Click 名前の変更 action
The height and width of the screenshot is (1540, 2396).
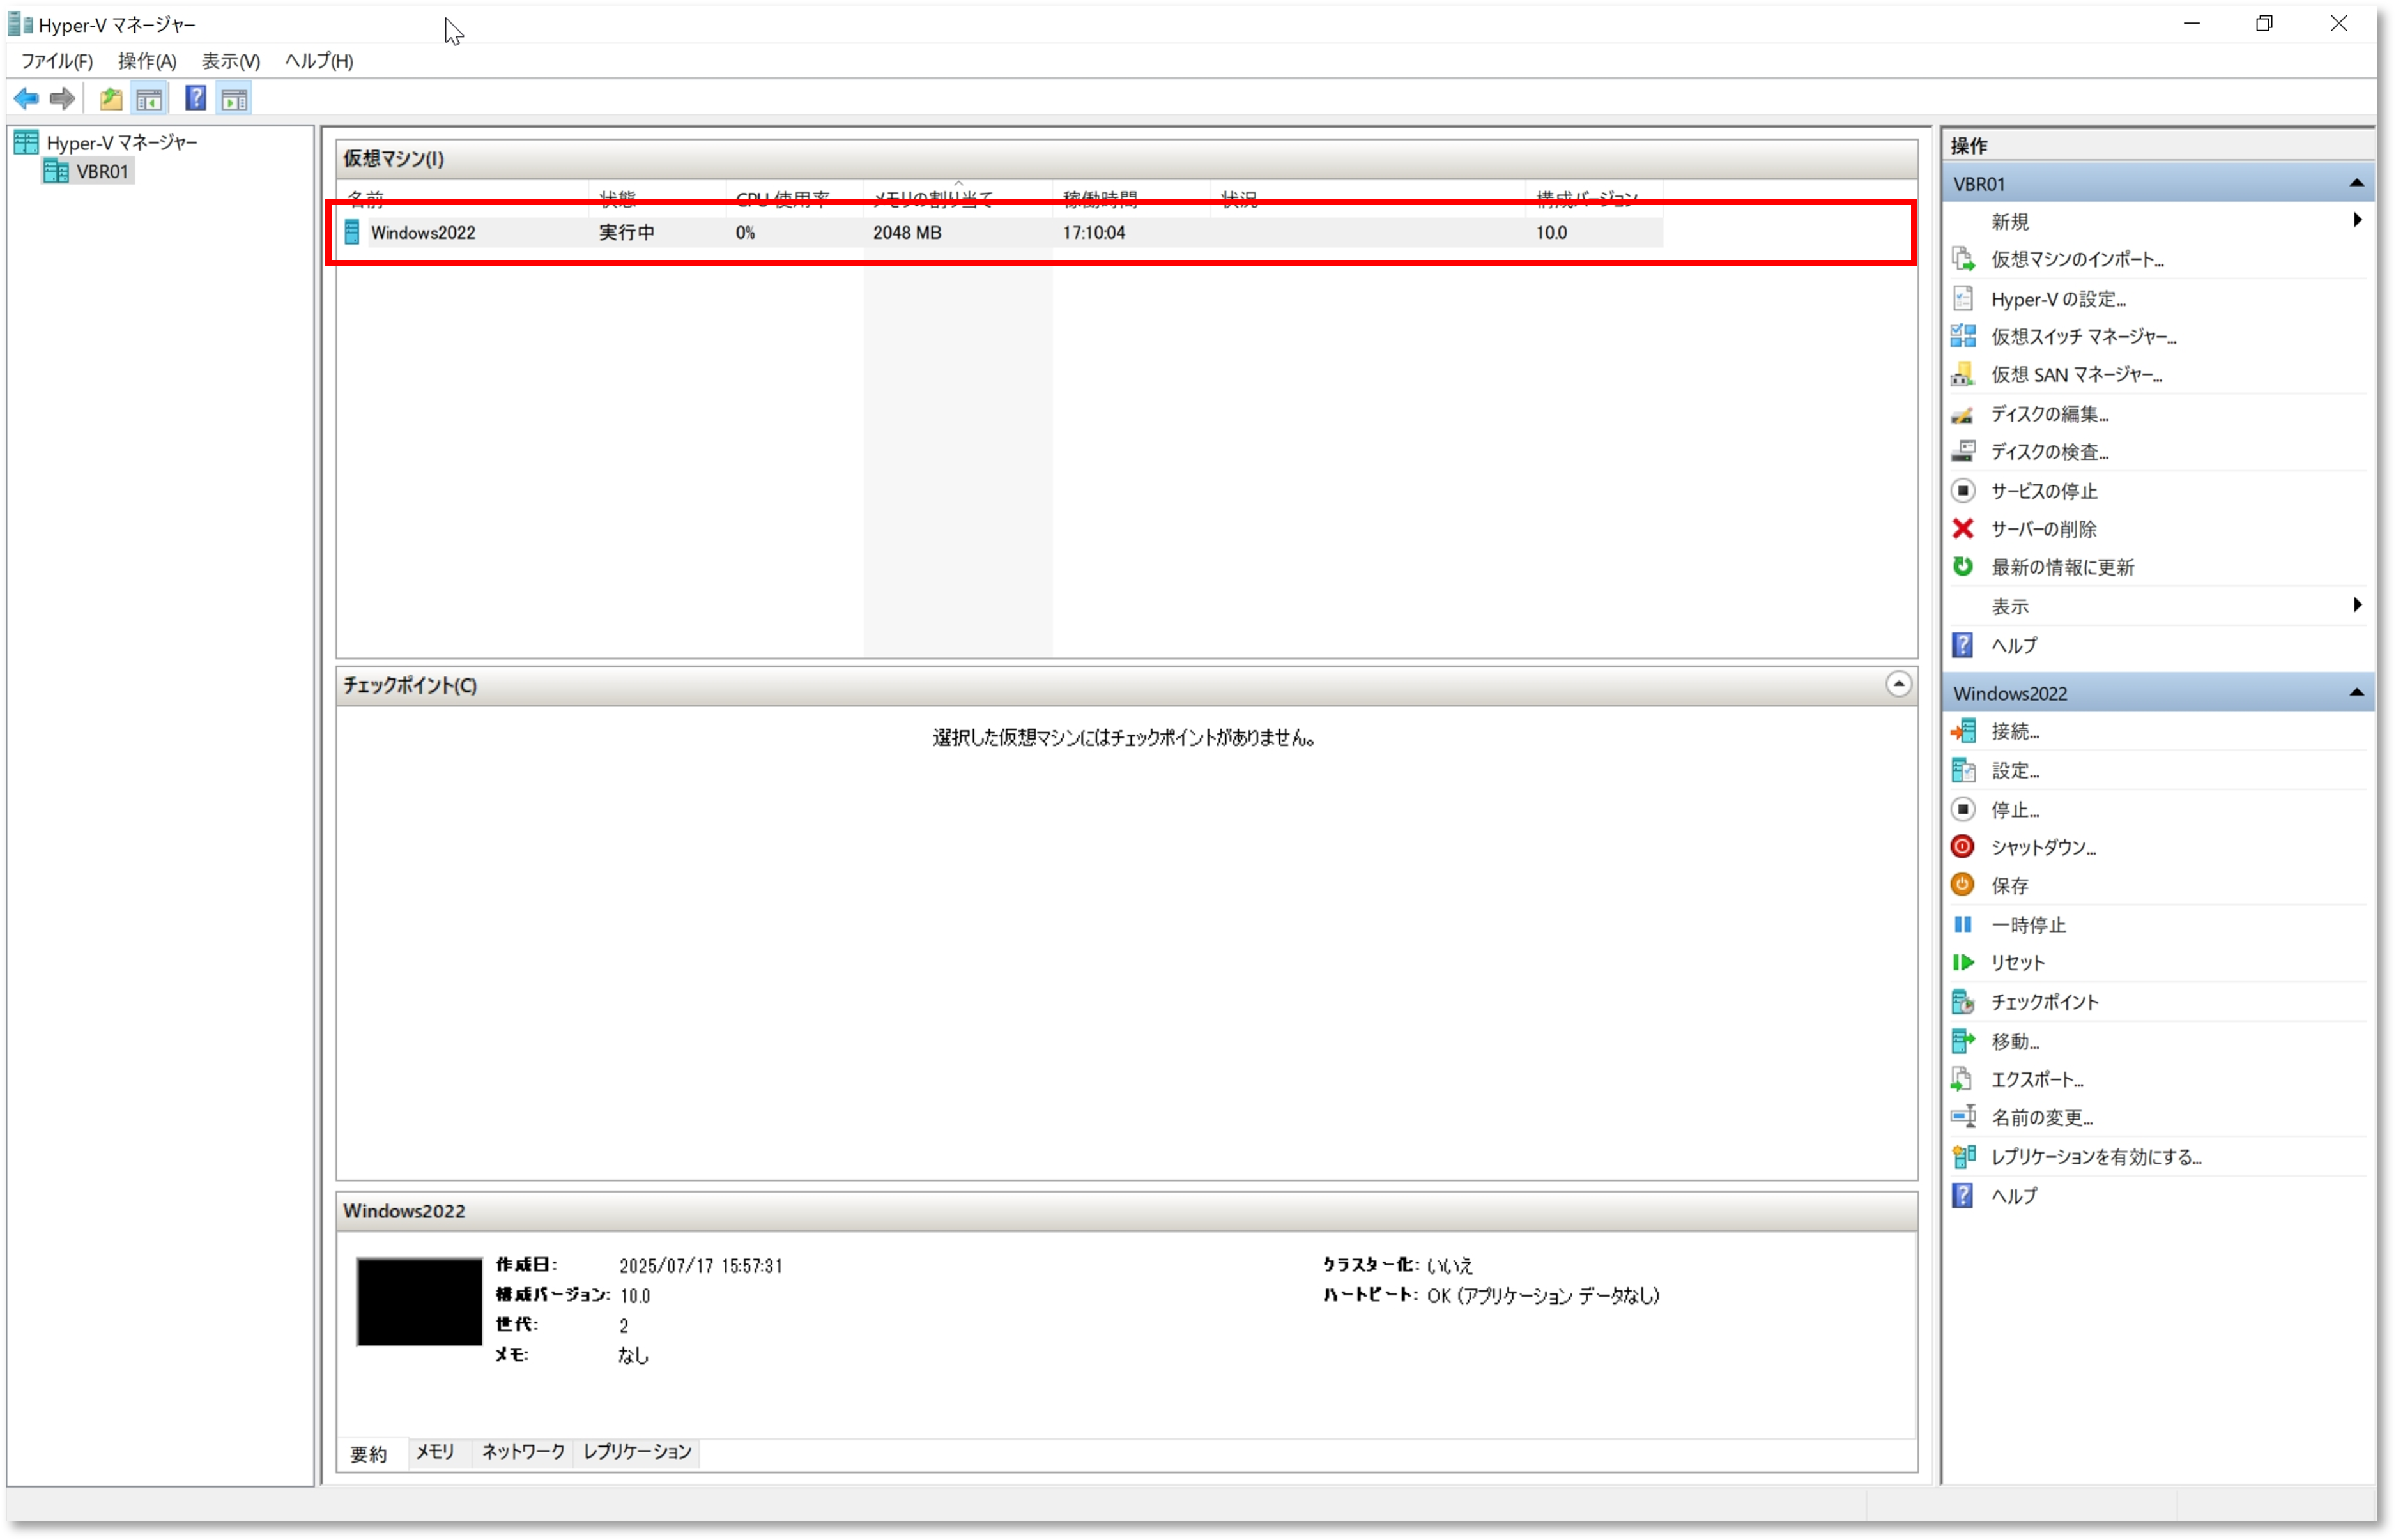(x=2041, y=1118)
